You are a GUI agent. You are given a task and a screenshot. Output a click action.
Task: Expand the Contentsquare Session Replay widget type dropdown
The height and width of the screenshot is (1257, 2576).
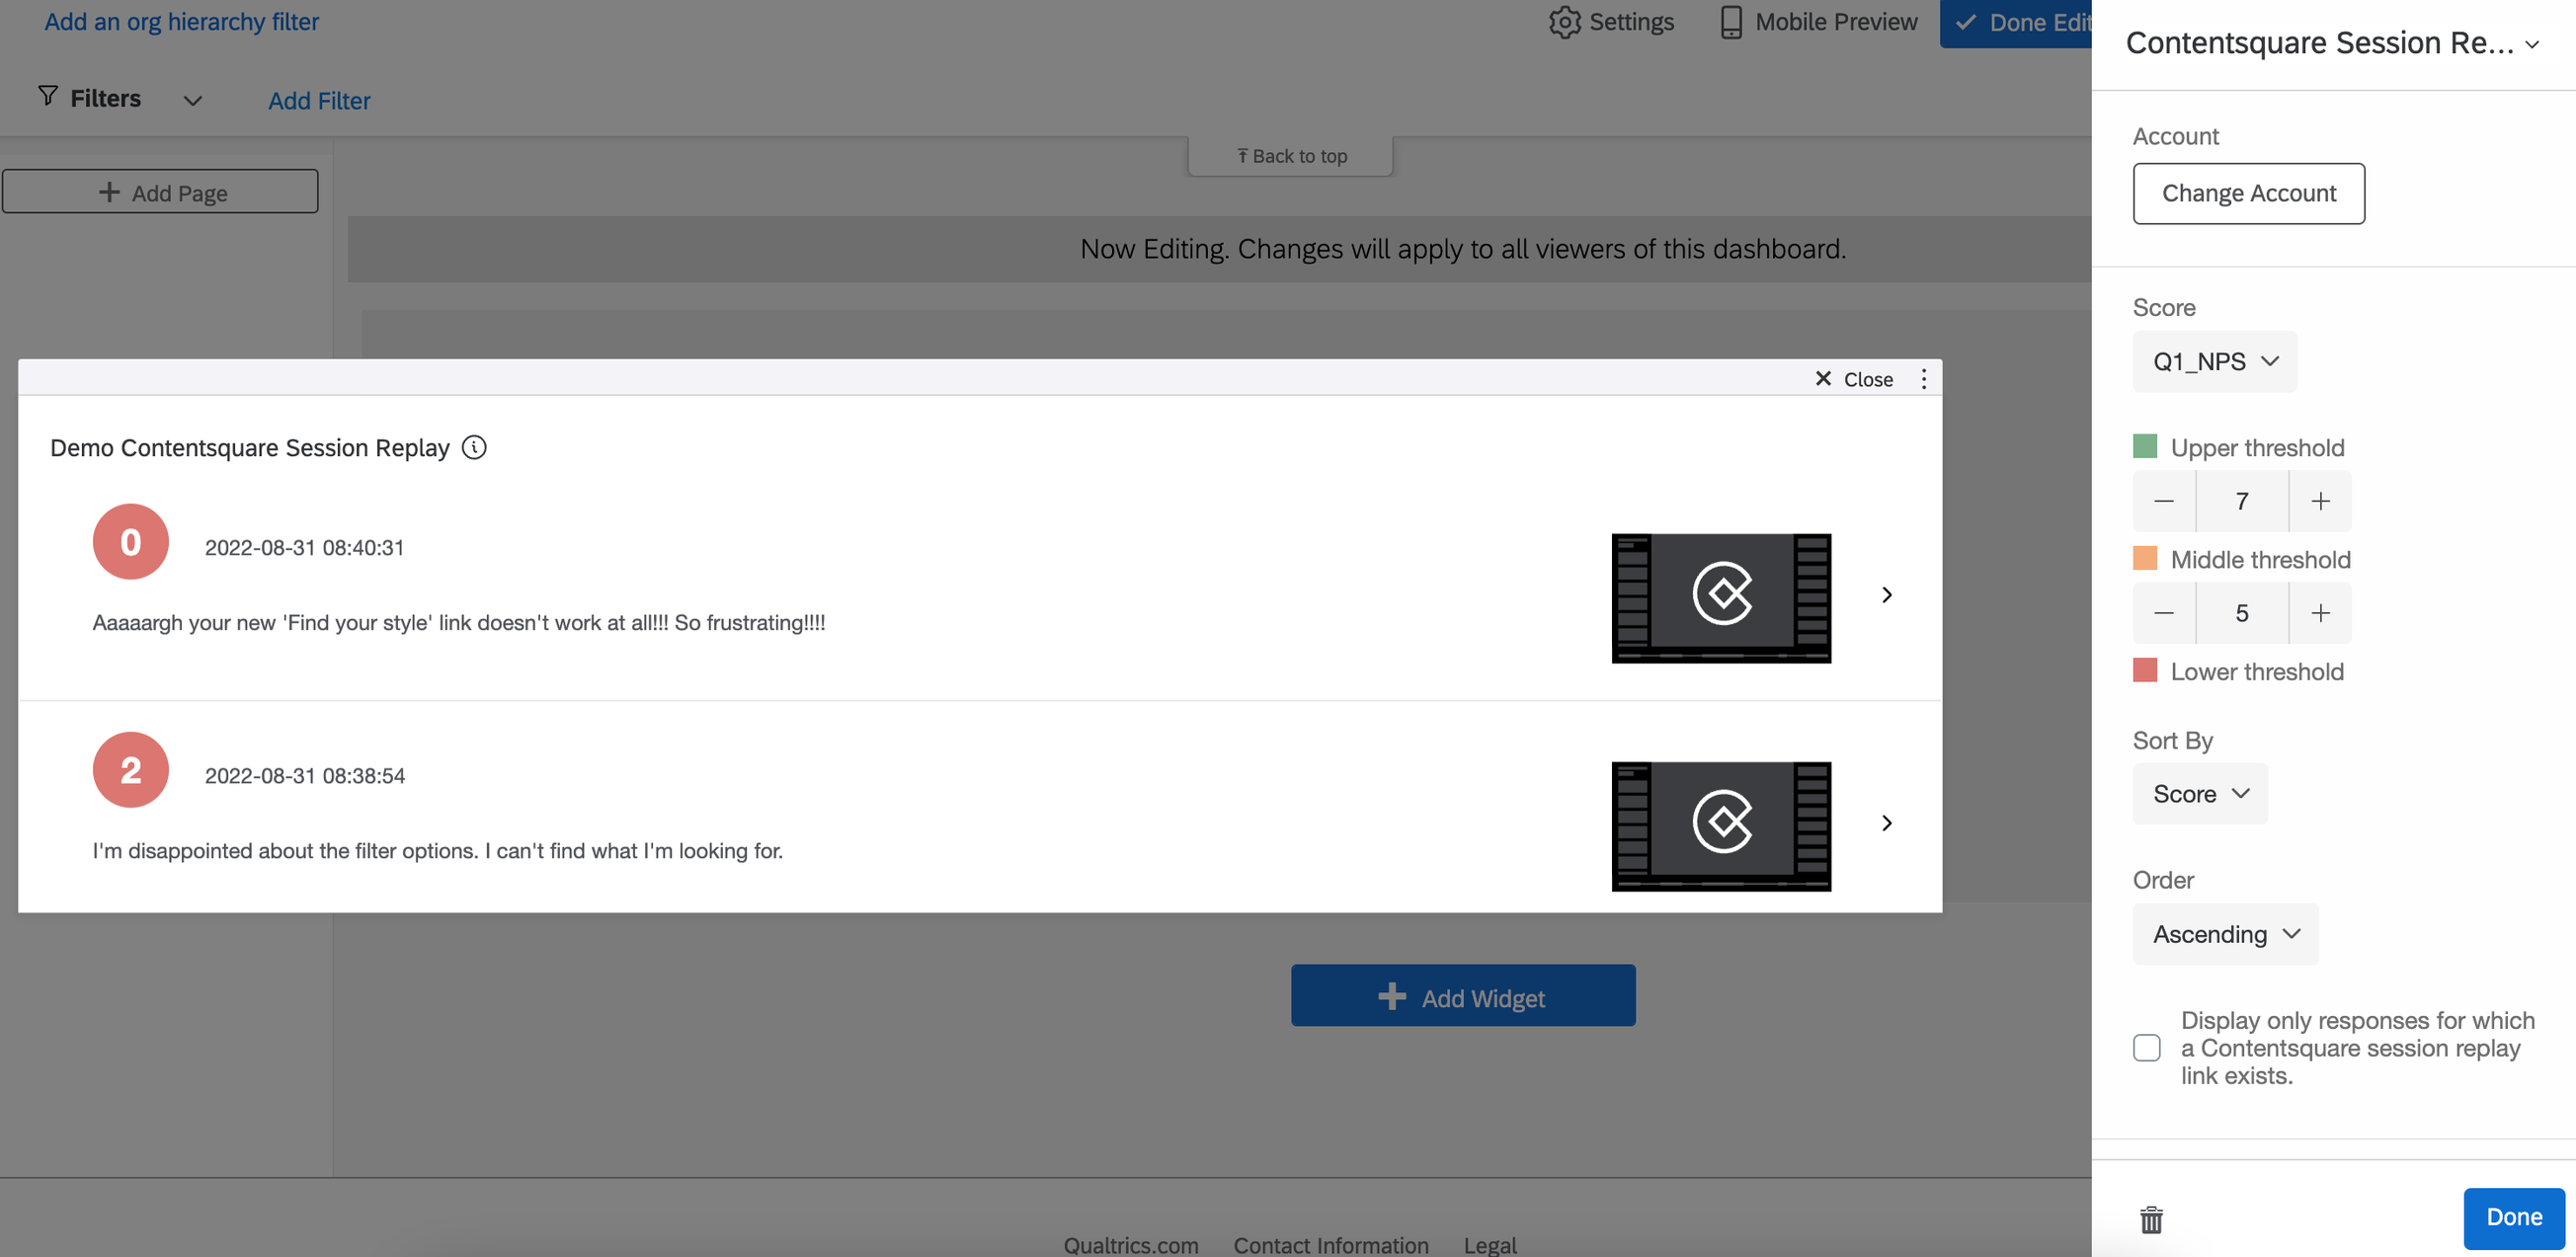(x=2531, y=45)
